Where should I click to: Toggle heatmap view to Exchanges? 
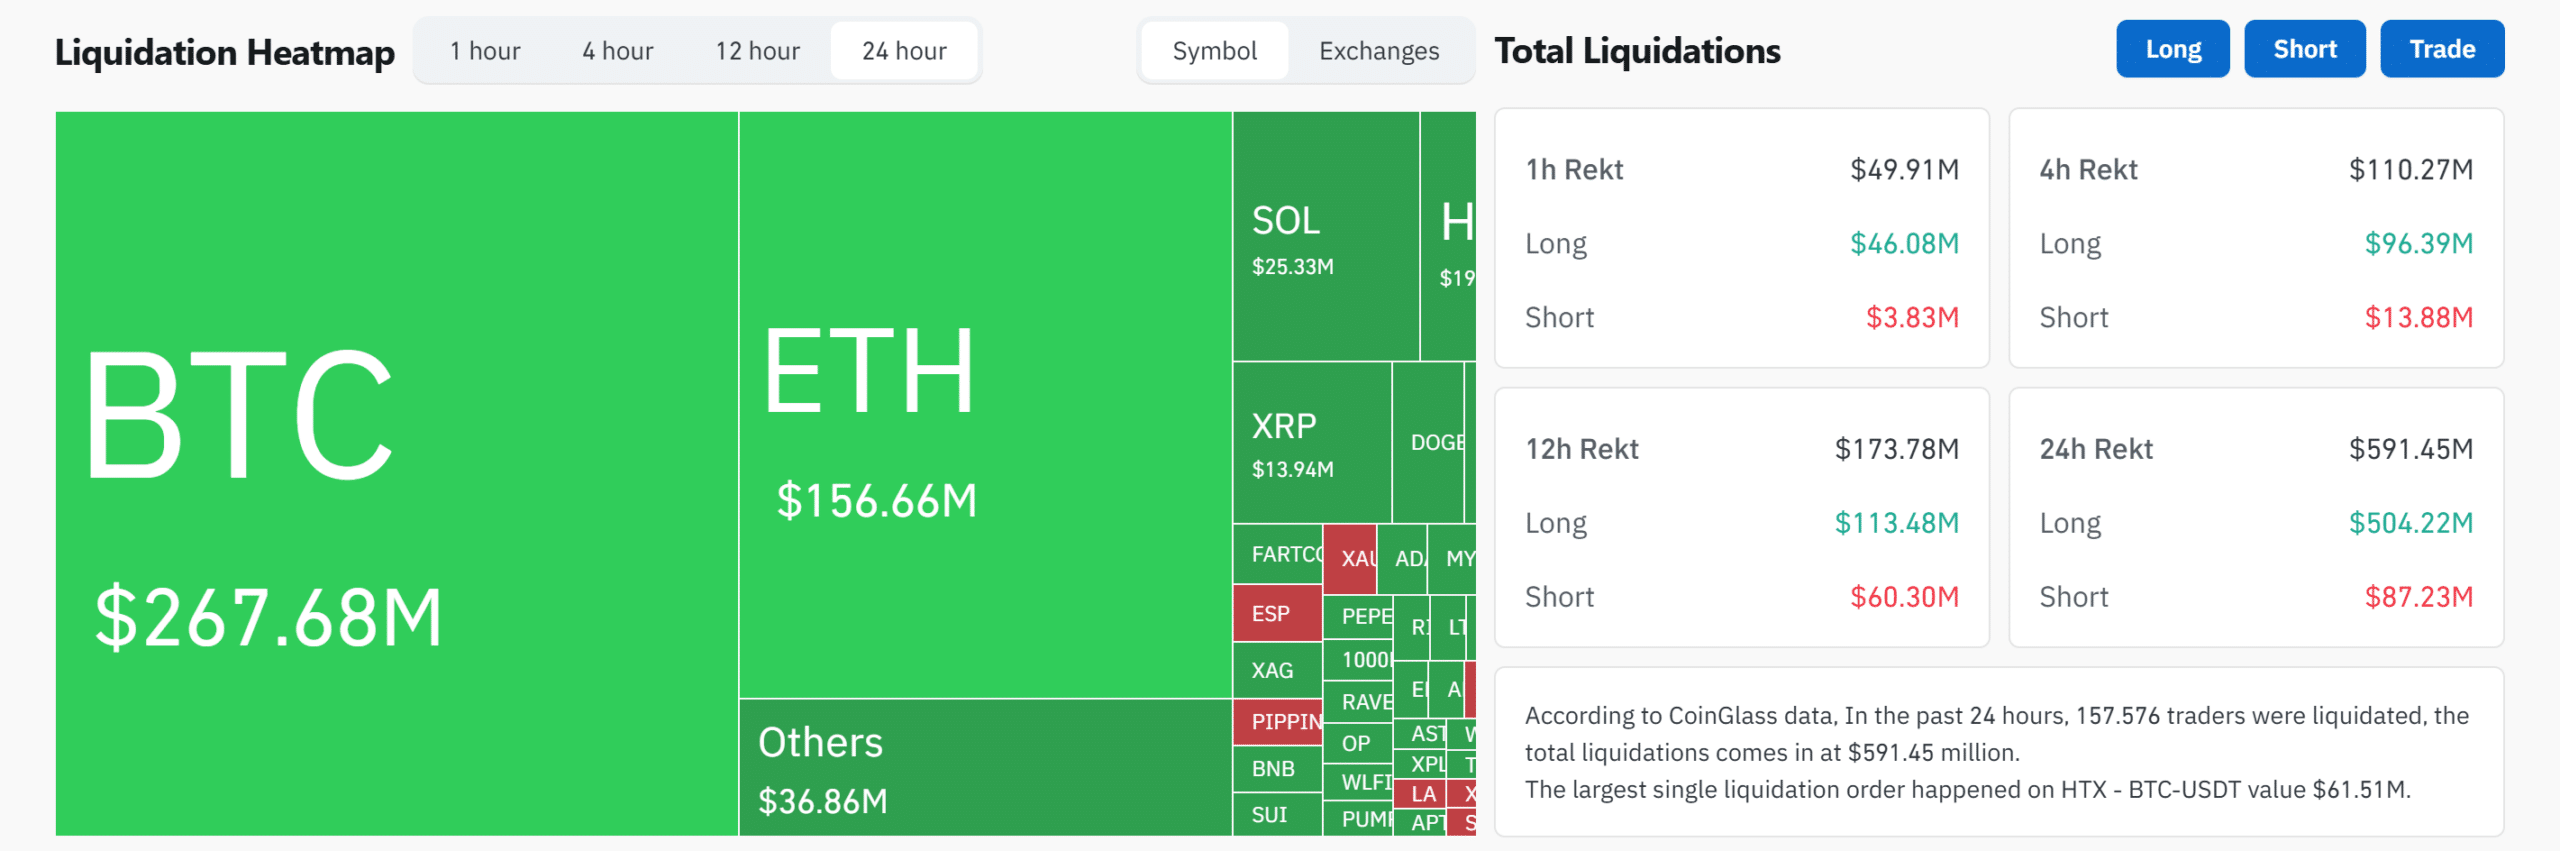point(1379,51)
